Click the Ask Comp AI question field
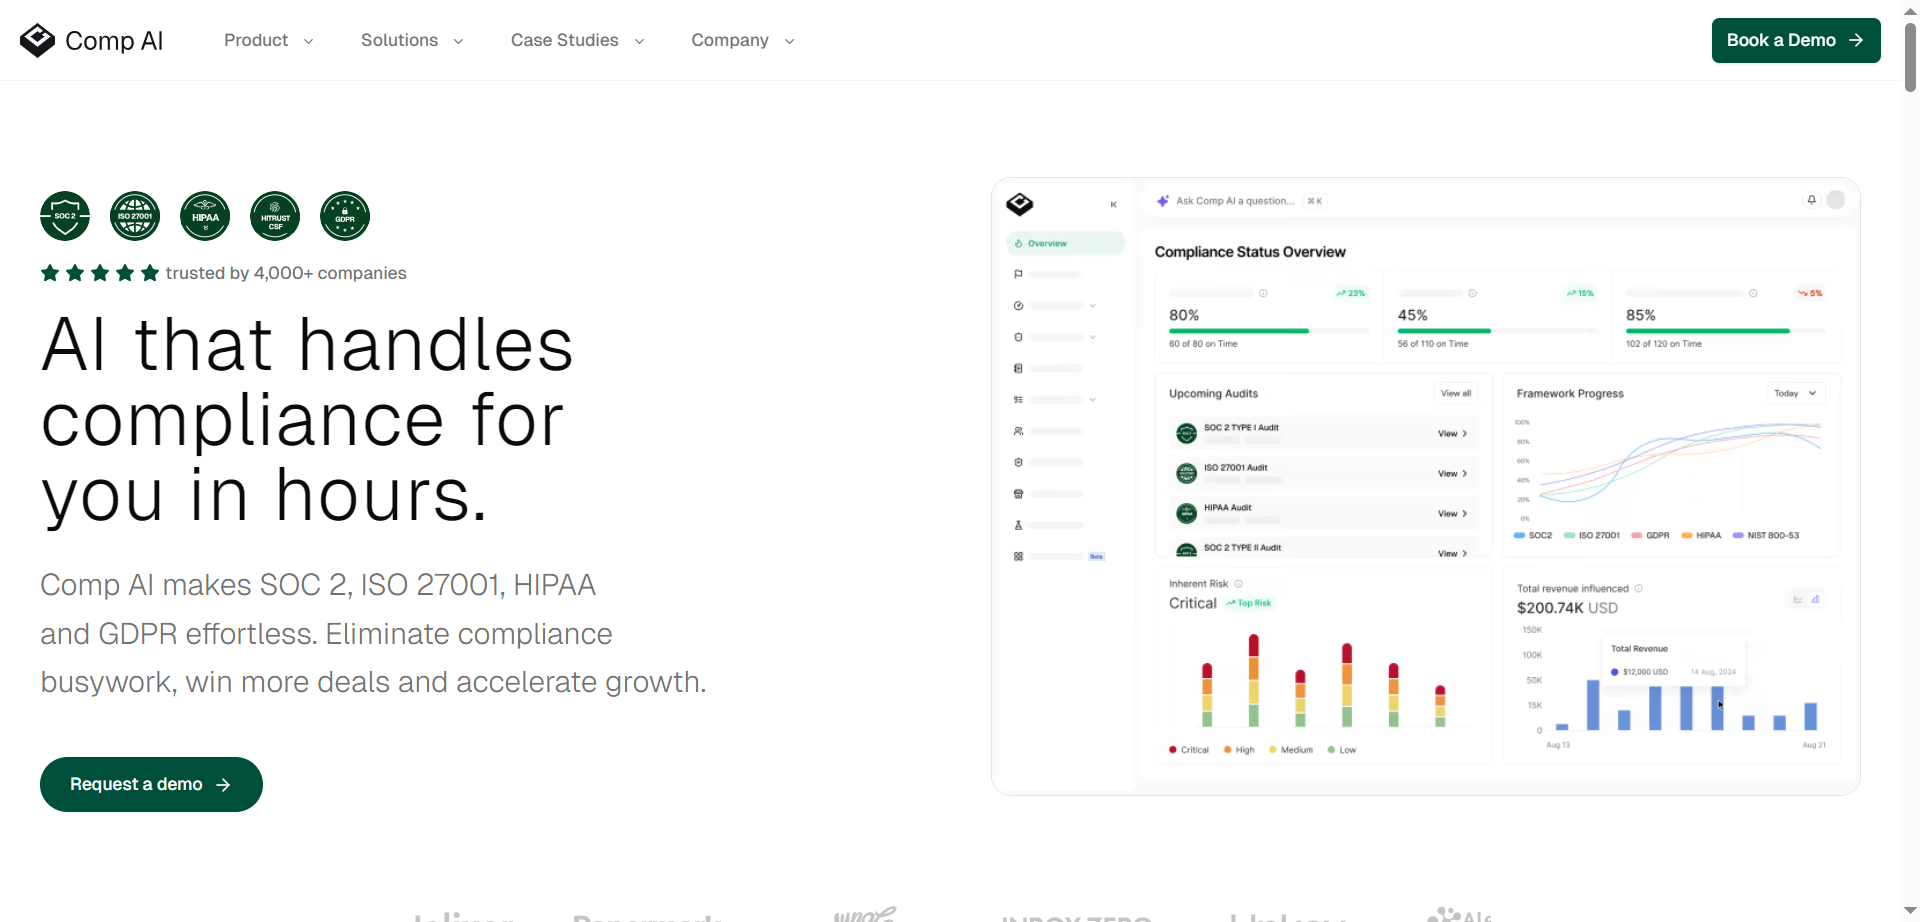This screenshot has width=1920, height=922. [x=1240, y=201]
